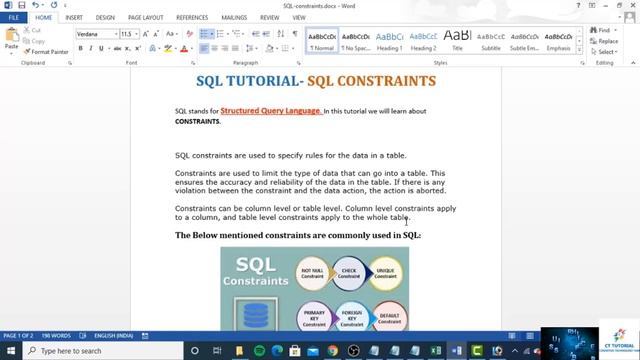Apply the yellow text highlight color
The image size is (640, 360).
(x=168, y=49)
